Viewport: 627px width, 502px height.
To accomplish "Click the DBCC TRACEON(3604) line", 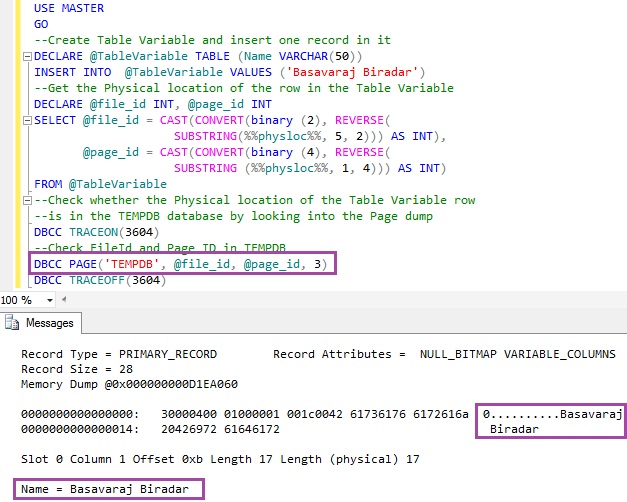I will coord(96,232).
